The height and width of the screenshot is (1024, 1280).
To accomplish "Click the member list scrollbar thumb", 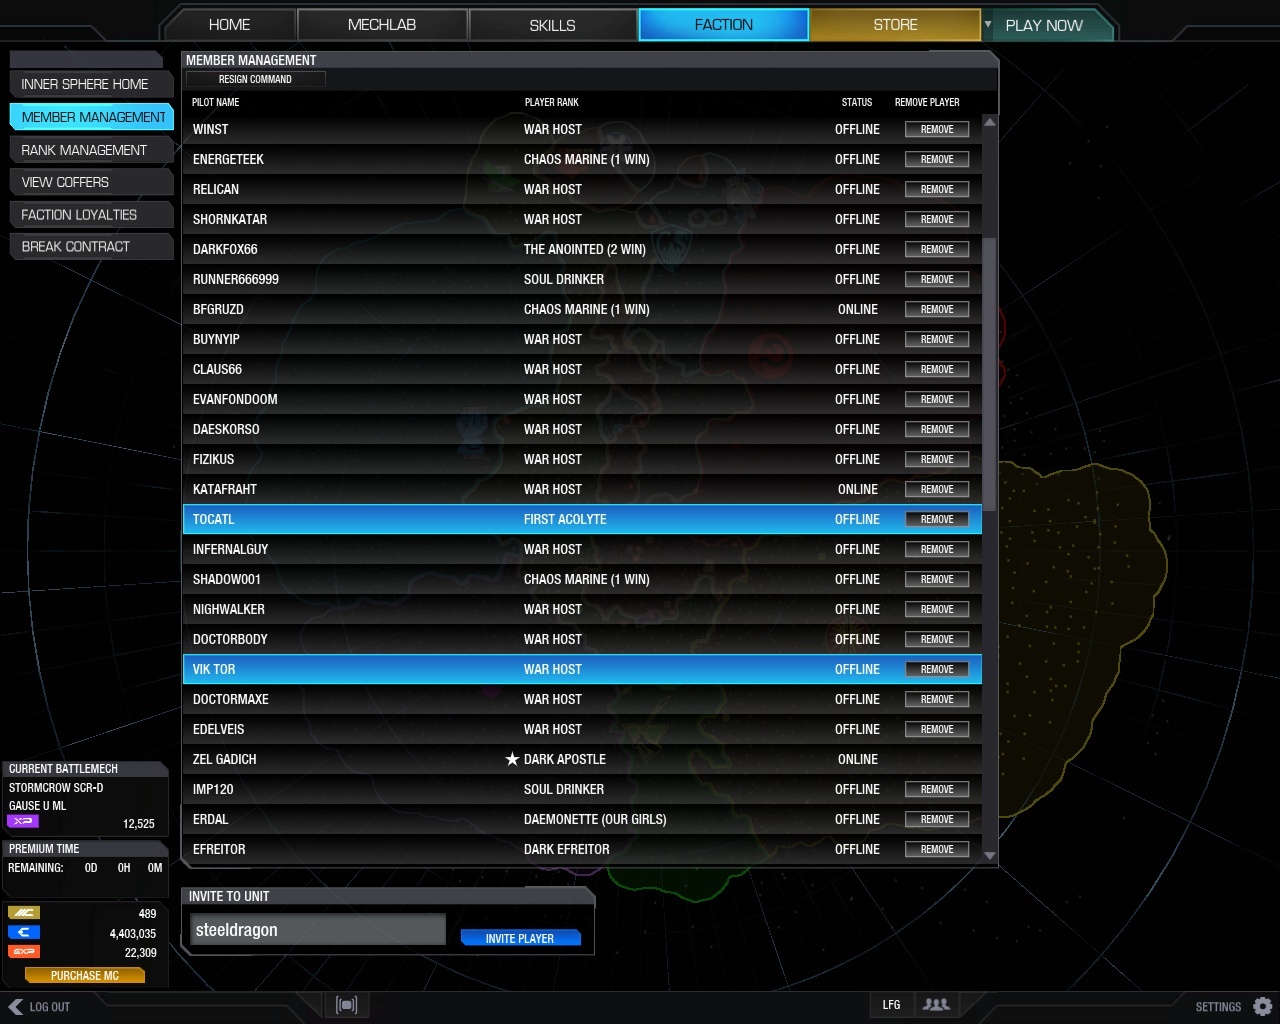I will [990, 374].
